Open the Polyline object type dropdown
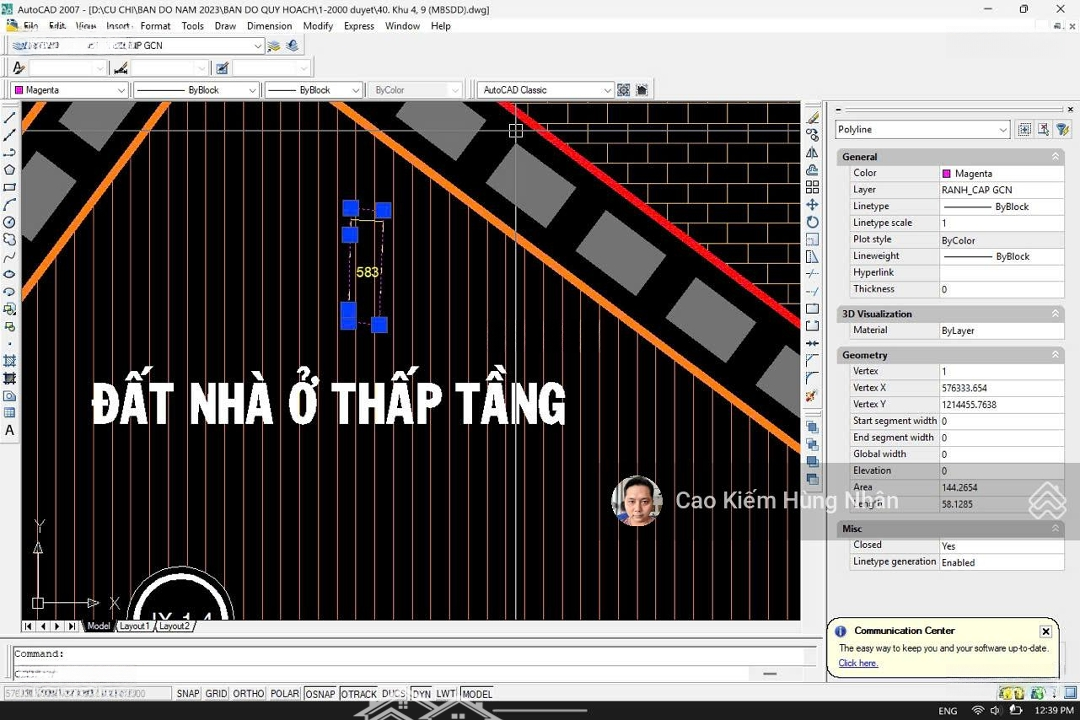The height and width of the screenshot is (720, 1080). tap(1003, 130)
